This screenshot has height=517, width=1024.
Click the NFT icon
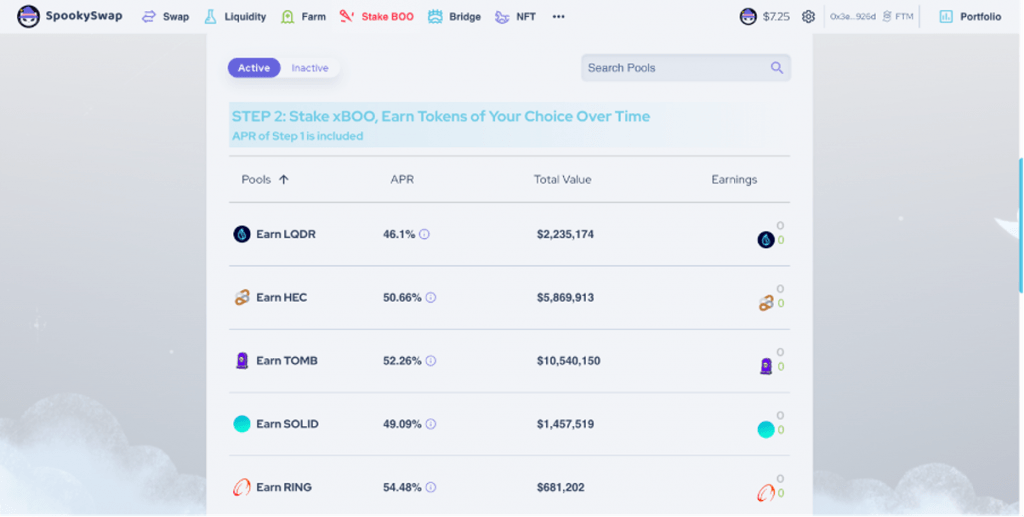(502, 17)
